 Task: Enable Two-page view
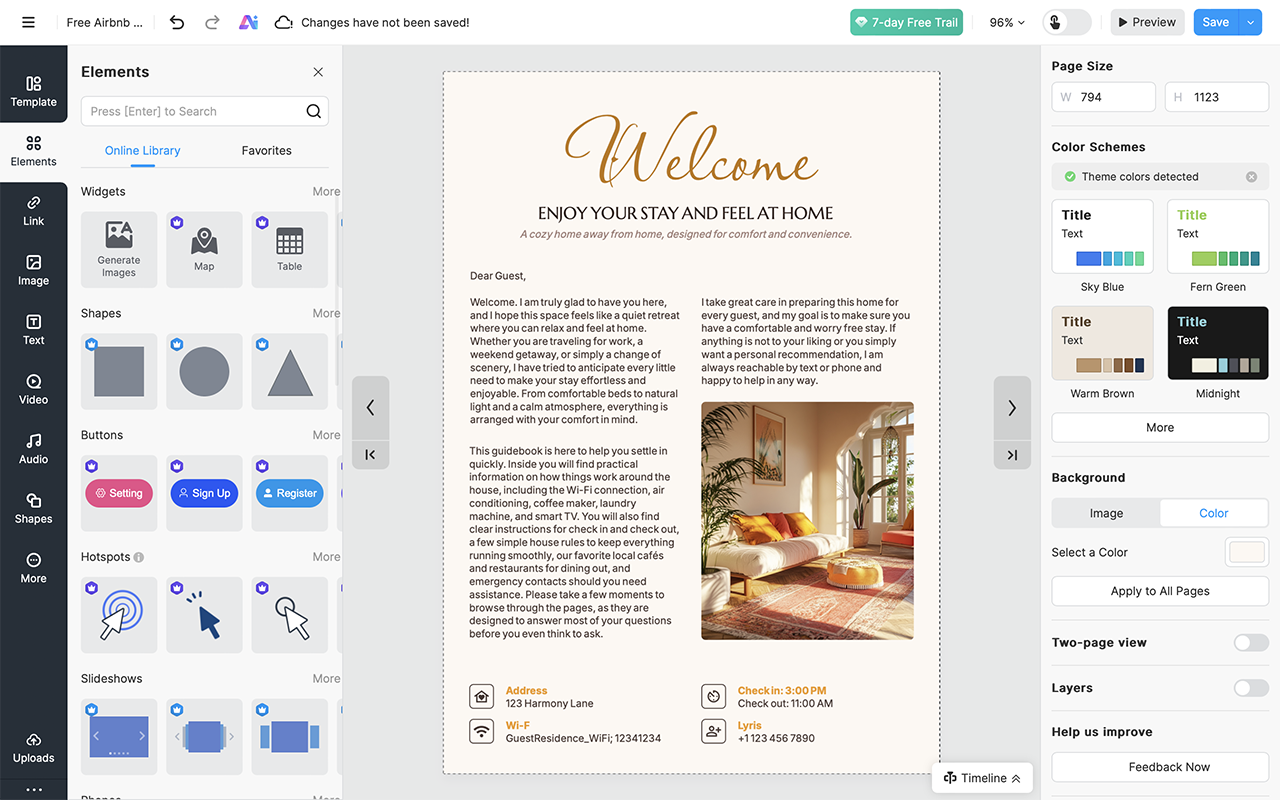point(1251,643)
